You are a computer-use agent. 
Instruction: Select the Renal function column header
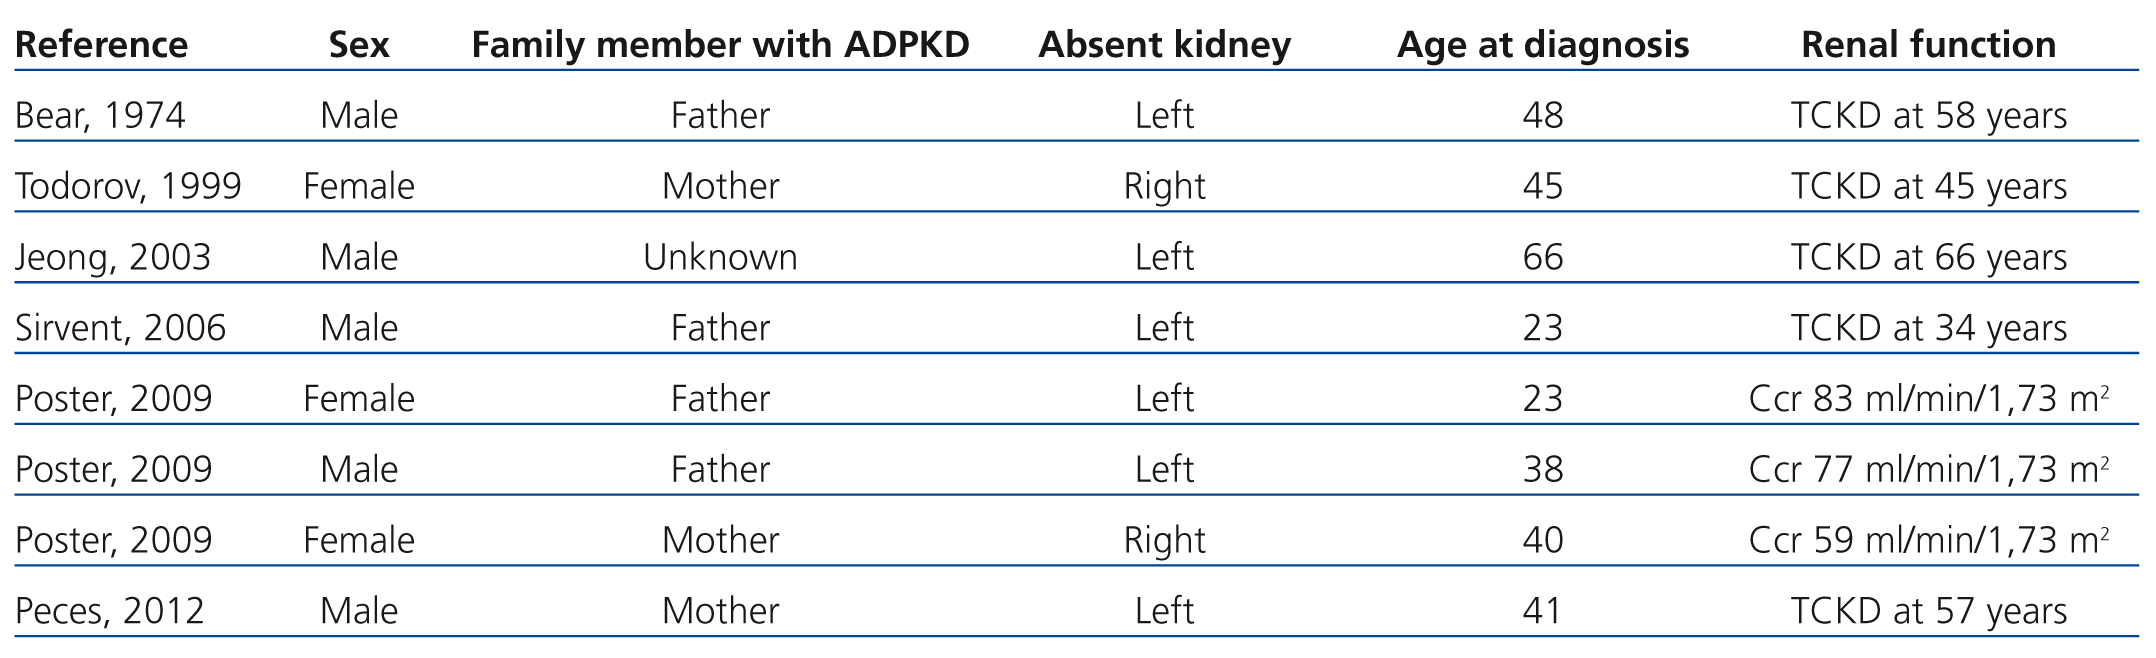pyautogui.click(x=1928, y=45)
